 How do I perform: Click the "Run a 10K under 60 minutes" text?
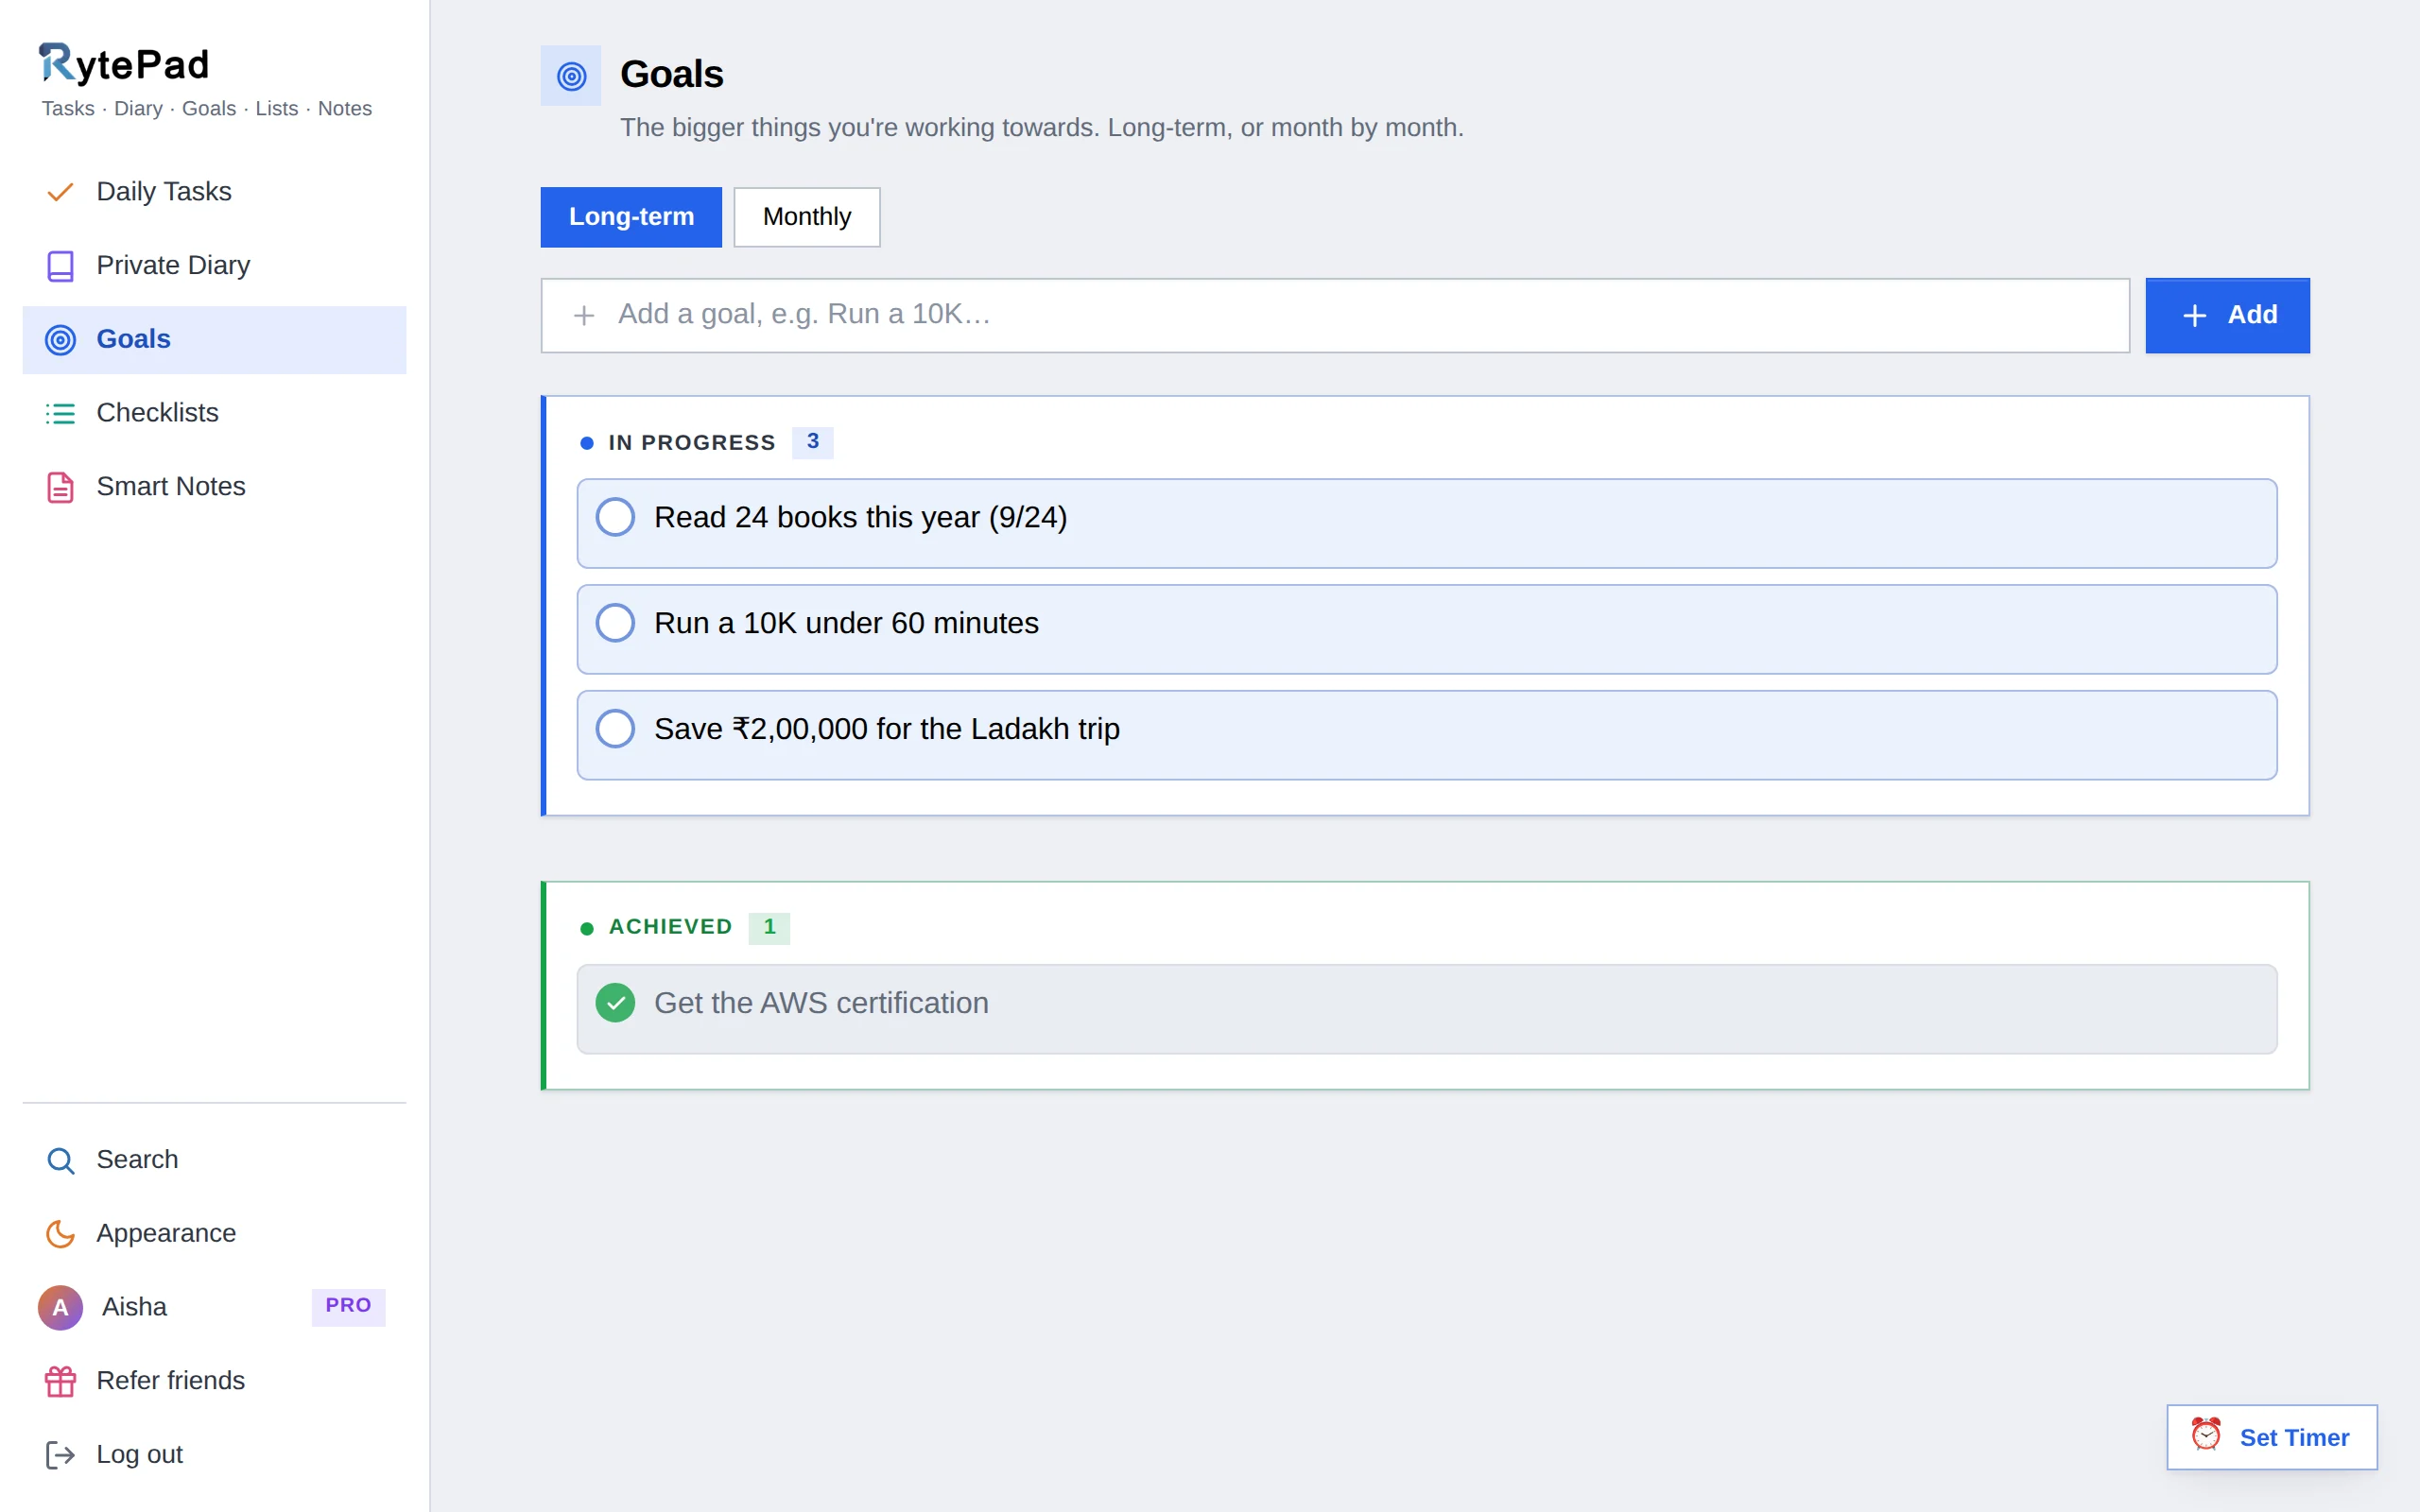(x=846, y=623)
